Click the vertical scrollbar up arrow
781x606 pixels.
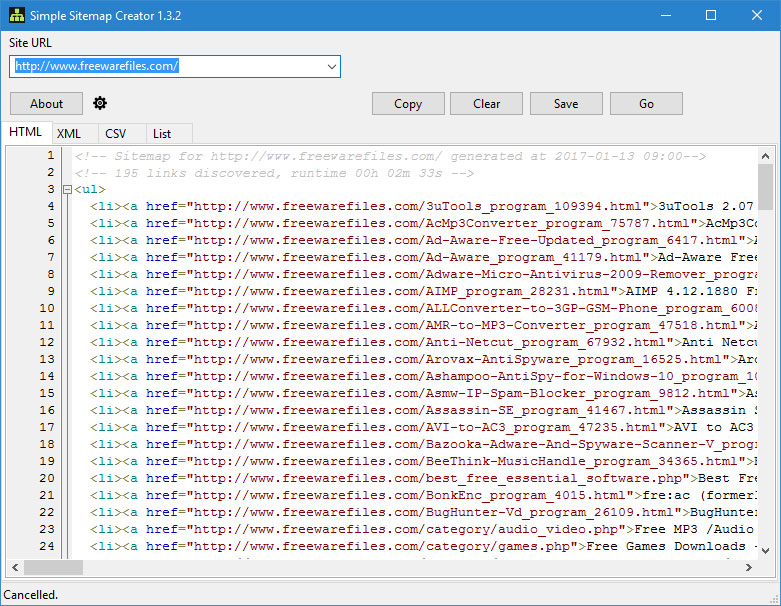pyautogui.click(x=766, y=156)
